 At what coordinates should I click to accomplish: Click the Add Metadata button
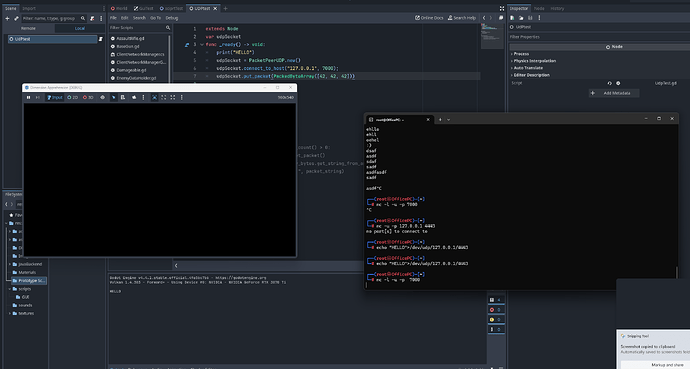coord(614,93)
